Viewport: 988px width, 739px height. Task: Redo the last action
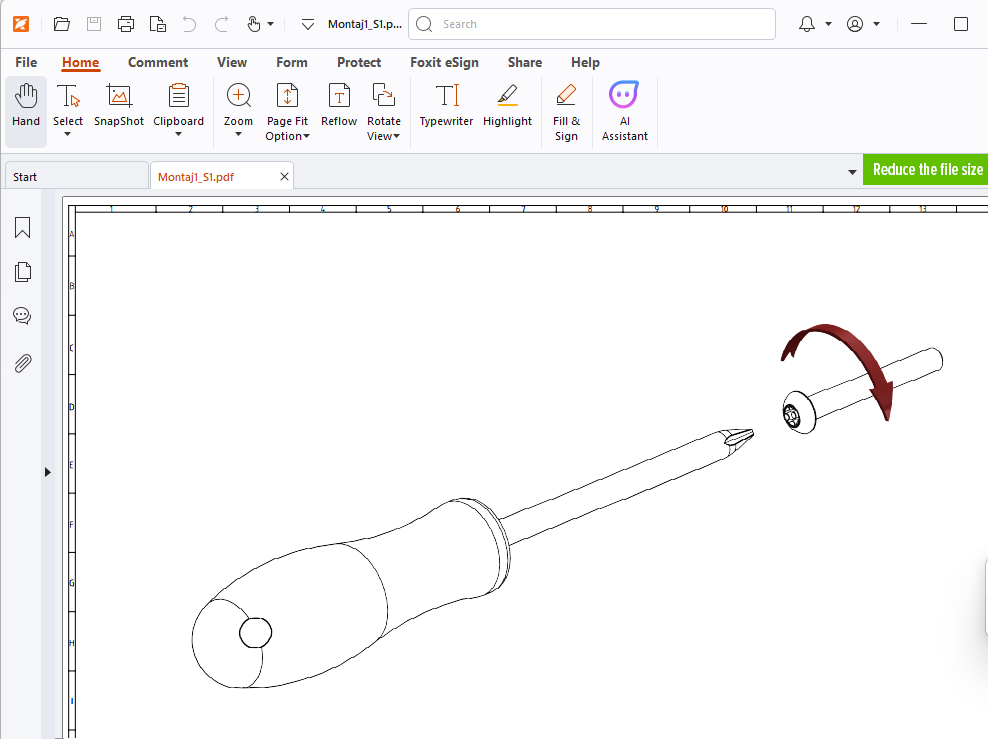point(221,24)
